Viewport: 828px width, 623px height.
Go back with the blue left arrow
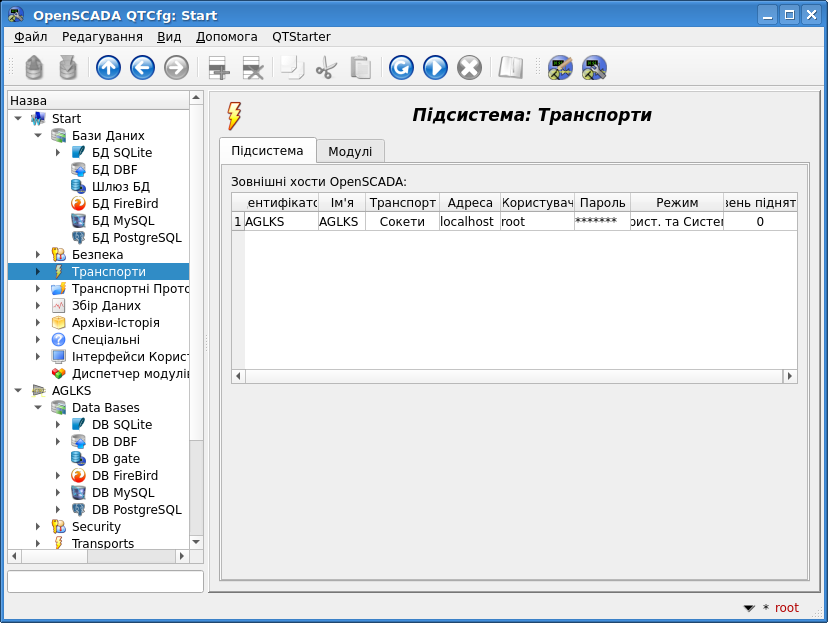coord(142,68)
